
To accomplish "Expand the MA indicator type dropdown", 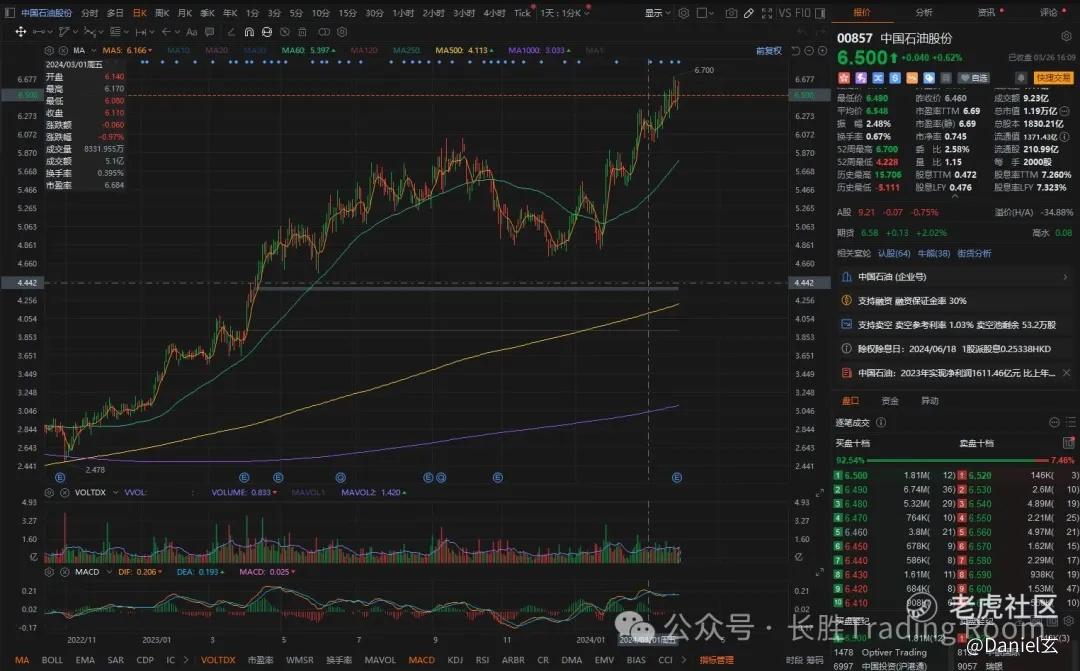I will point(94,50).
